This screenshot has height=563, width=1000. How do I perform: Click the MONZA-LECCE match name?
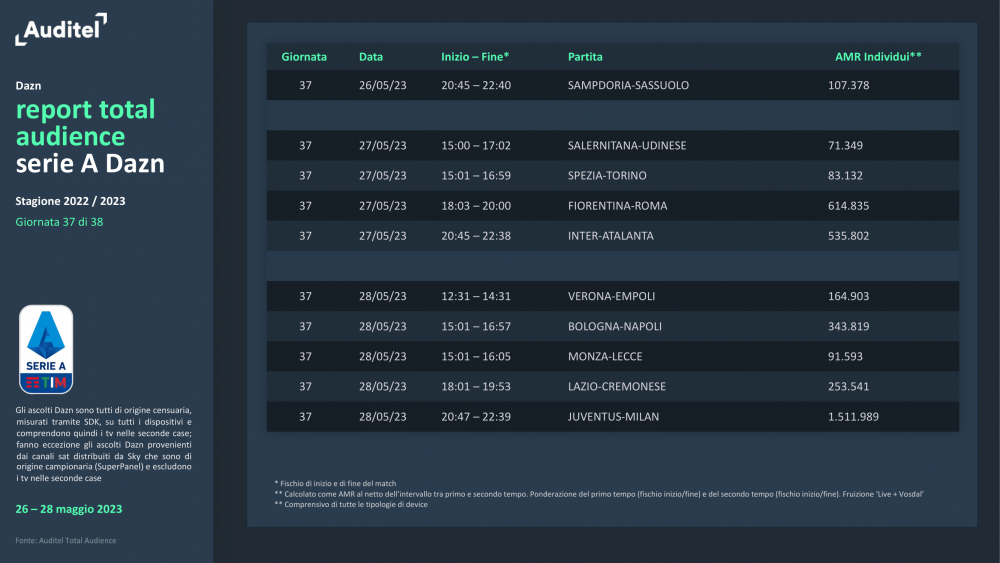click(x=605, y=356)
